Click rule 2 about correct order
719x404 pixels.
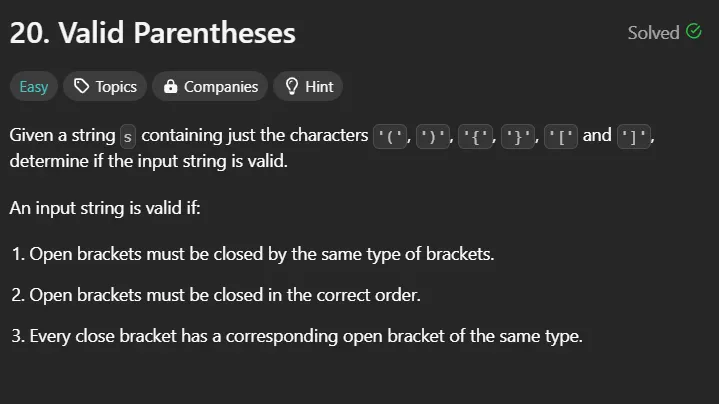(x=216, y=295)
